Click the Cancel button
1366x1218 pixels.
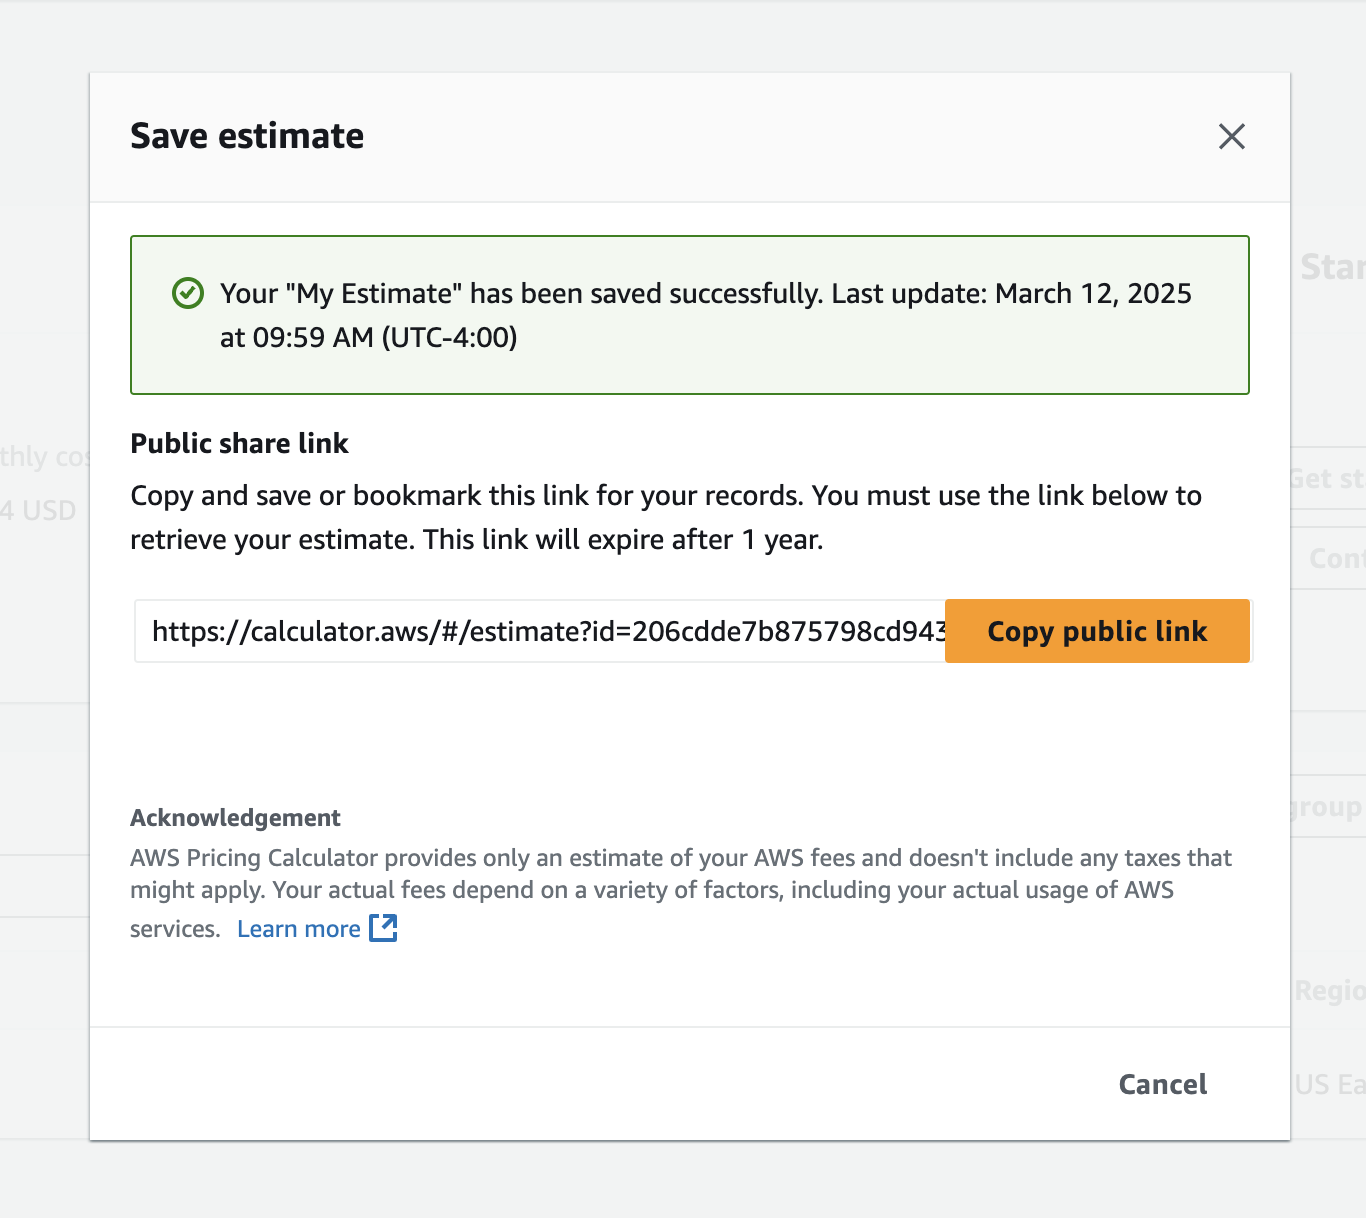click(1162, 1084)
